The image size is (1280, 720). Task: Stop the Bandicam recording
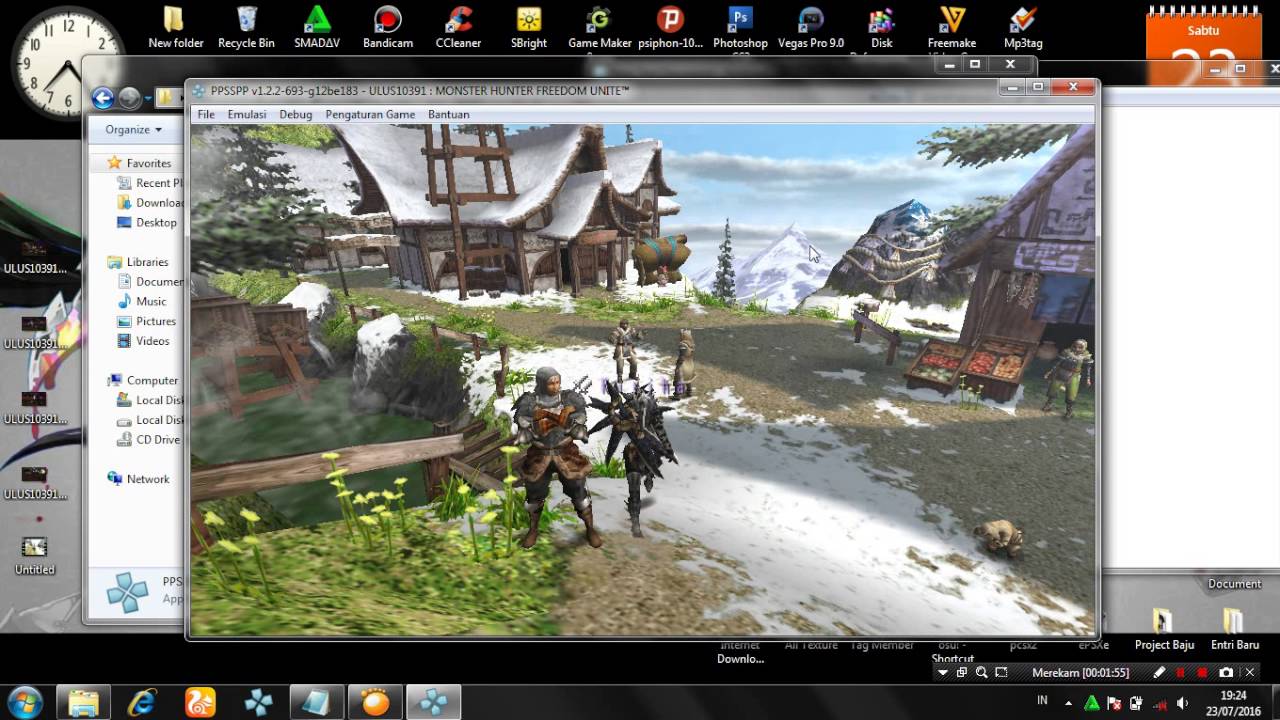click(x=1202, y=673)
